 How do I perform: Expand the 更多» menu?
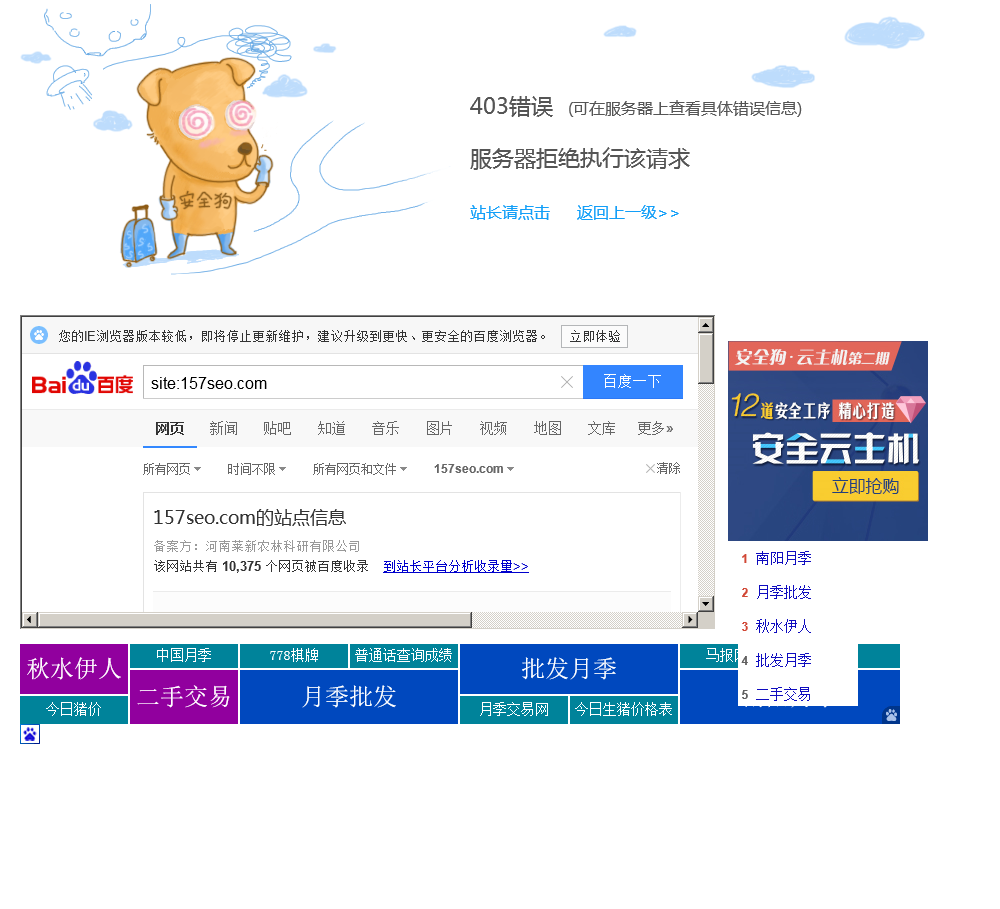click(655, 429)
